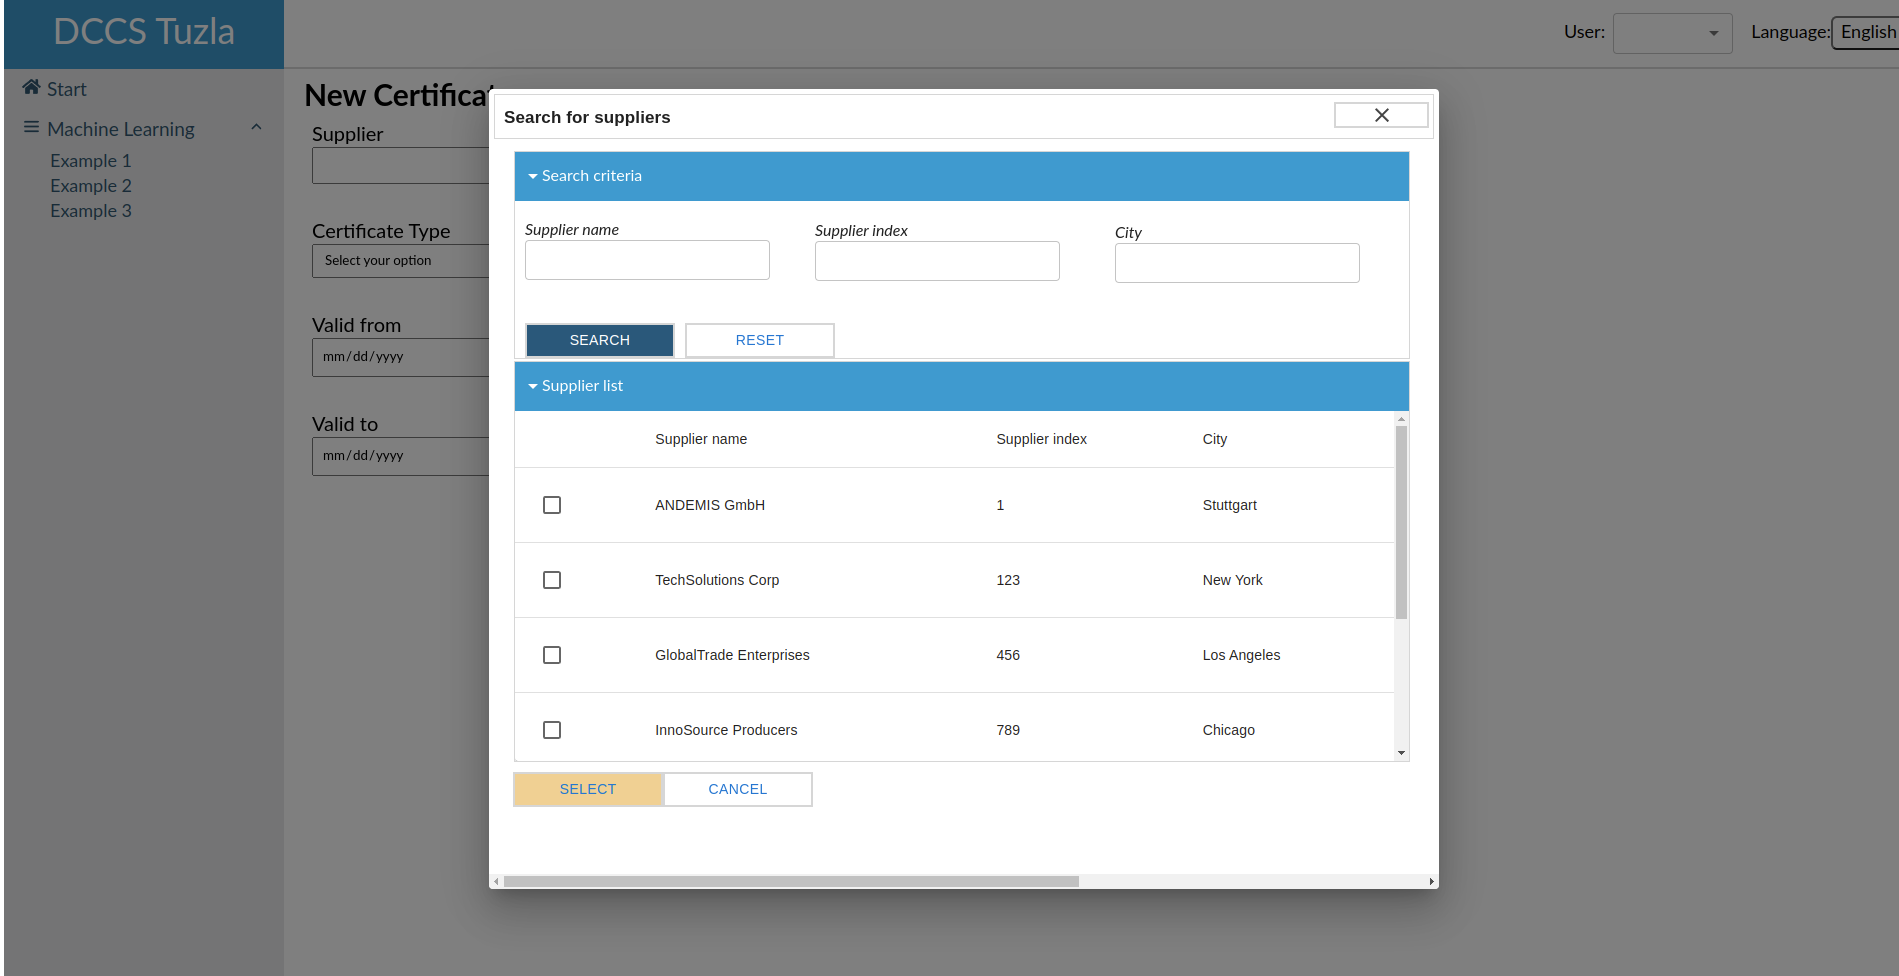Open the User selection combo box
The height and width of the screenshot is (976, 1899).
[1672, 33]
